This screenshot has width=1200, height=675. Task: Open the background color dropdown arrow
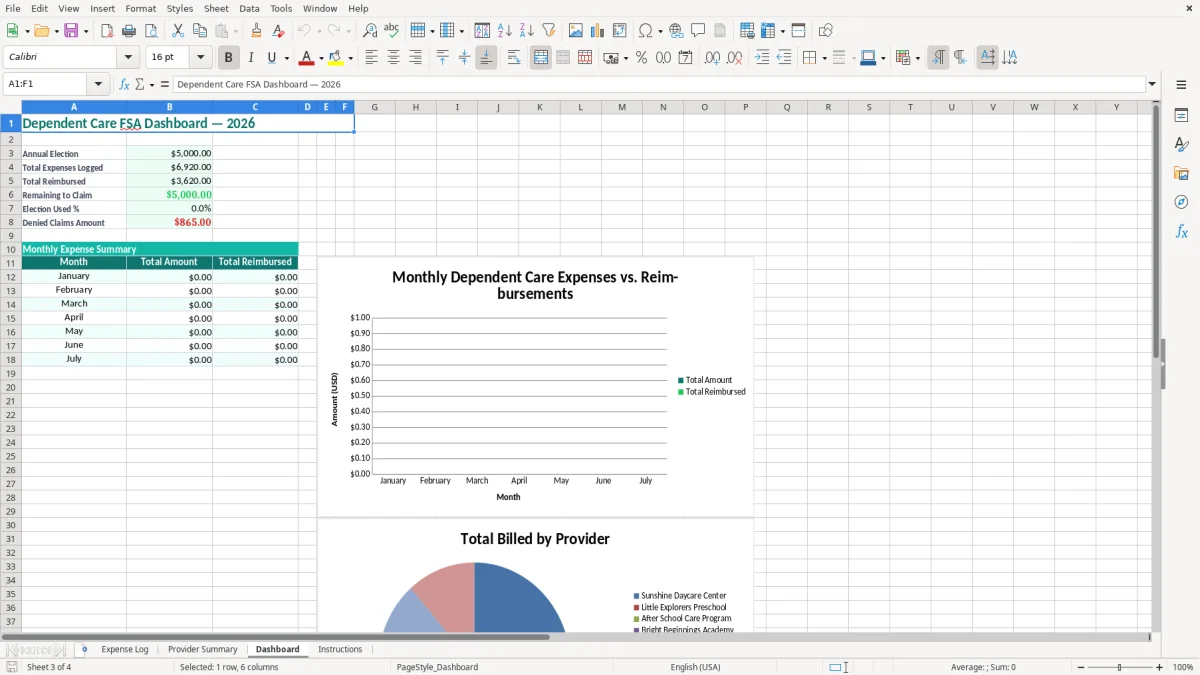pyautogui.click(x=350, y=58)
